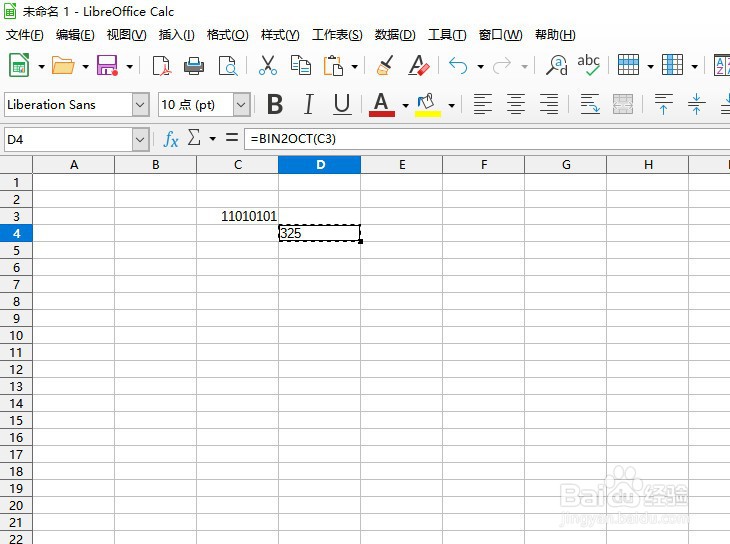Click the Print icon
This screenshot has width=730, height=544.
tap(194, 66)
